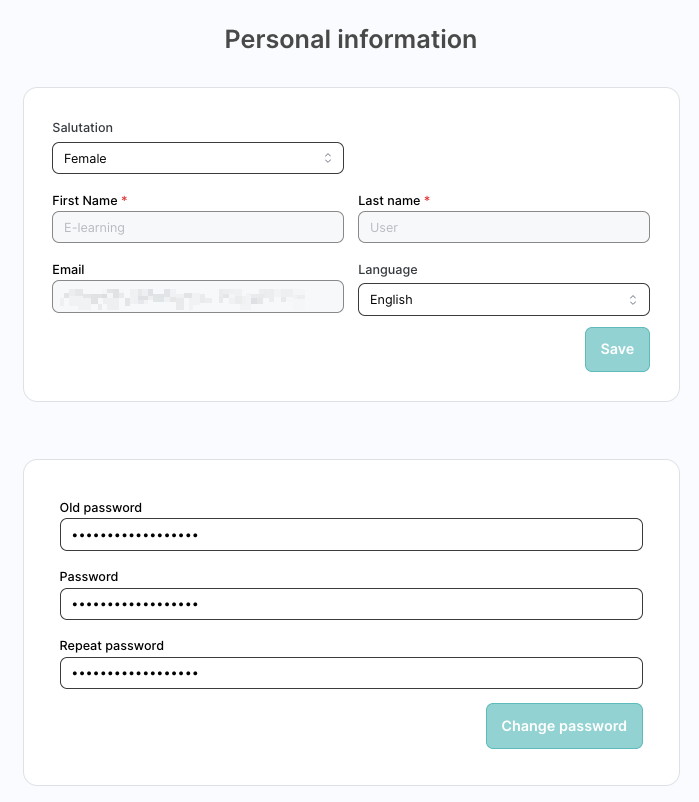Expand the Language dropdown showing English

pyautogui.click(x=503, y=299)
